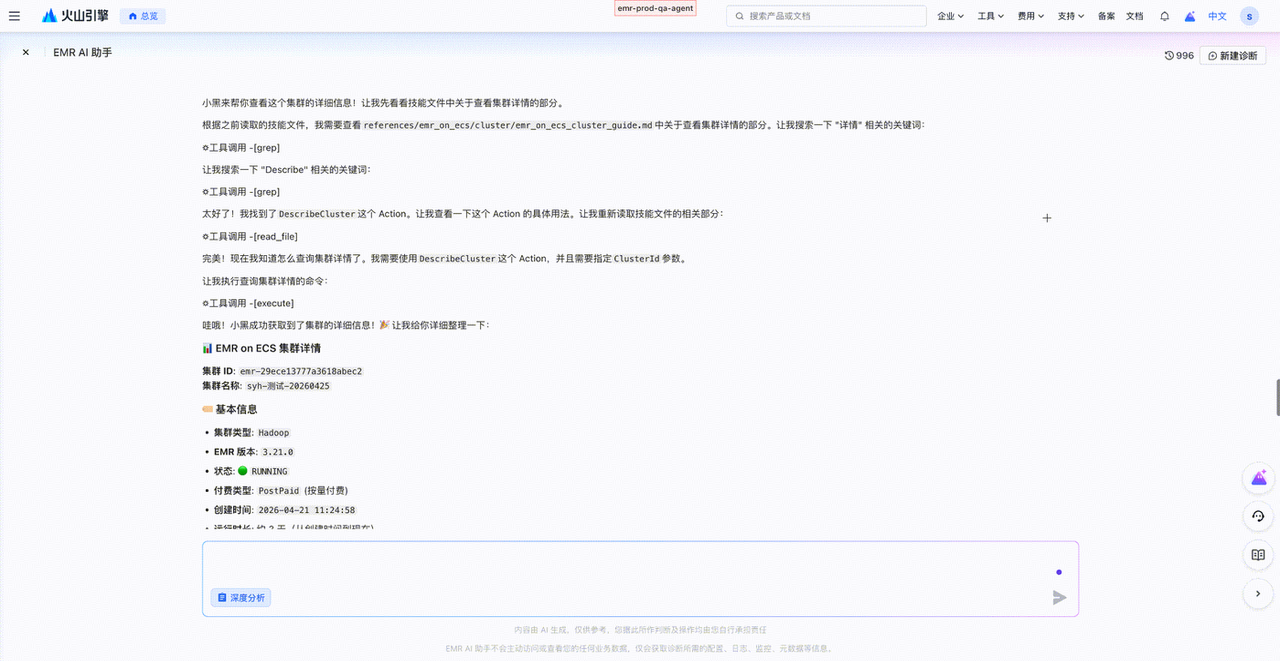Close the EMR AI 助手 panel
The image size is (1280, 661).
point(26,53)
